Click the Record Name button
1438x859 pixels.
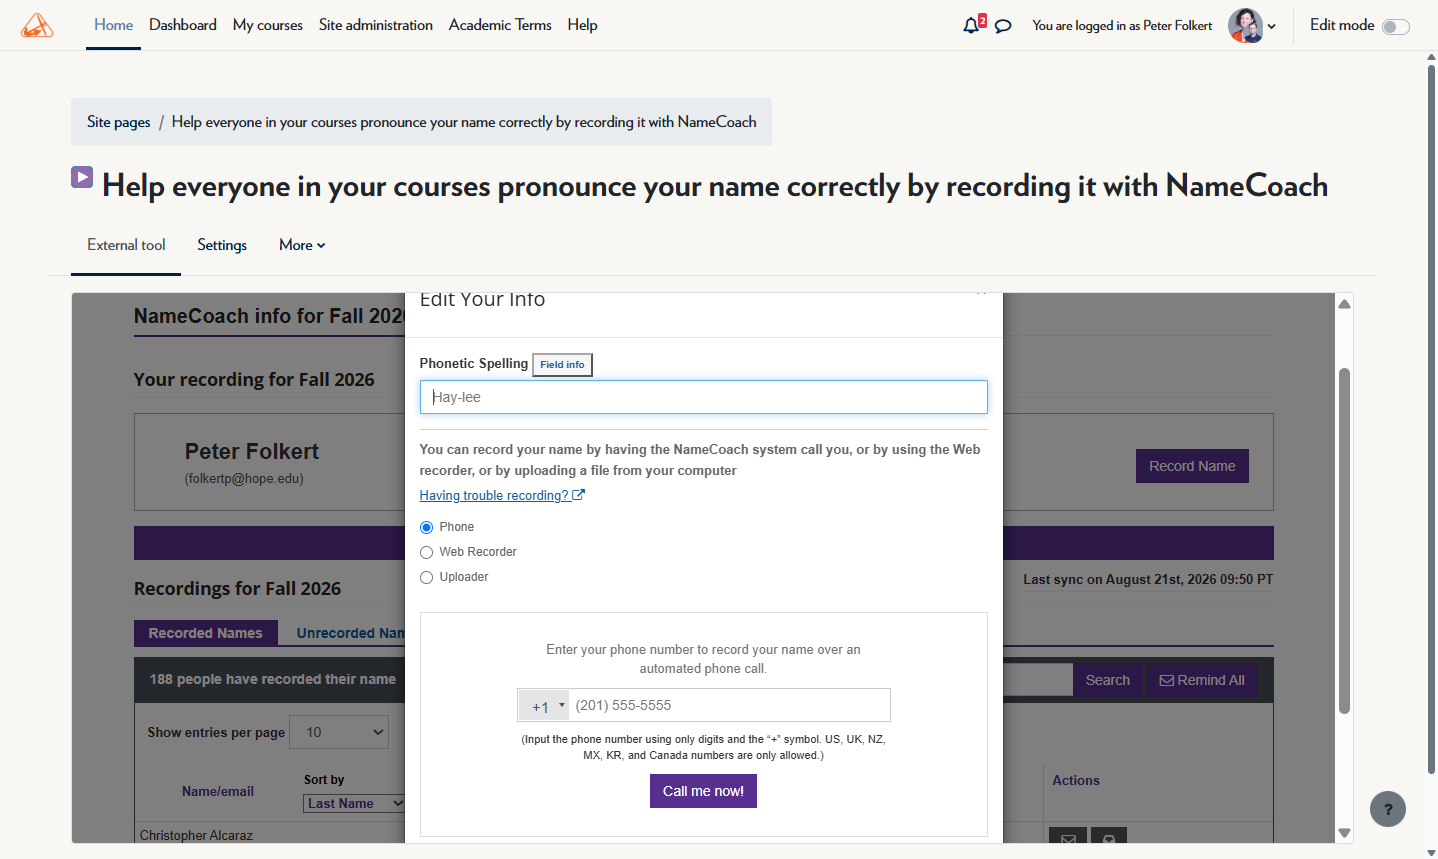click(1192, 466)
